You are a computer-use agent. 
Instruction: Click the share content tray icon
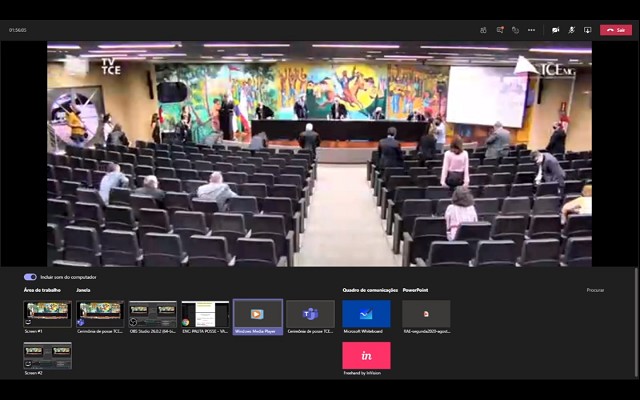coord(587,30)
